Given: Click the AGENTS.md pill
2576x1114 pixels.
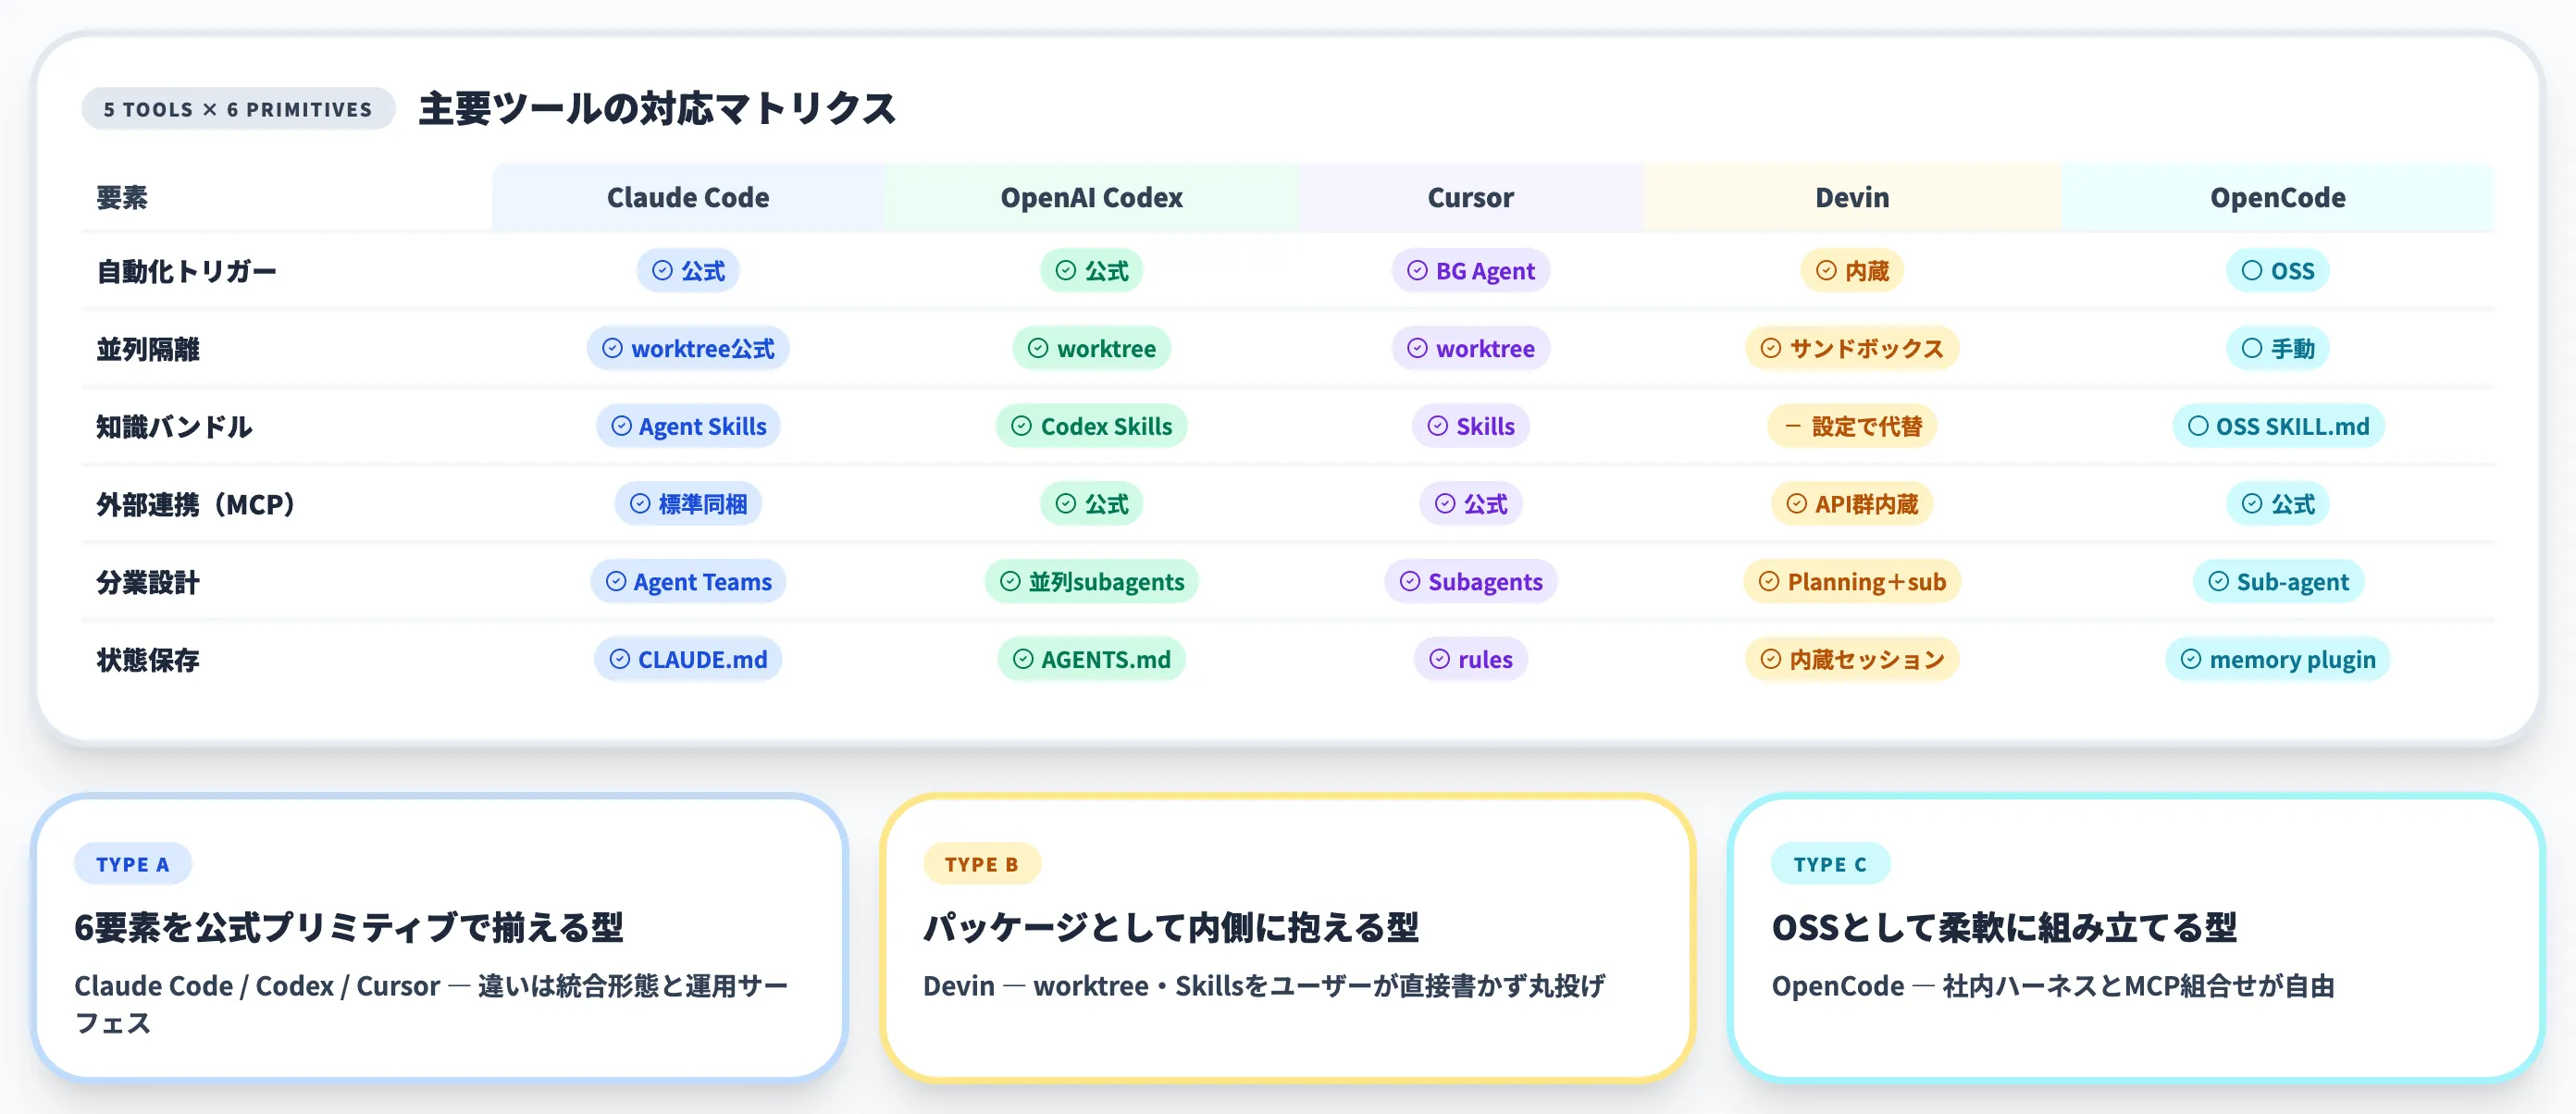Looking at the screenshot, I should coord(1091,660).
